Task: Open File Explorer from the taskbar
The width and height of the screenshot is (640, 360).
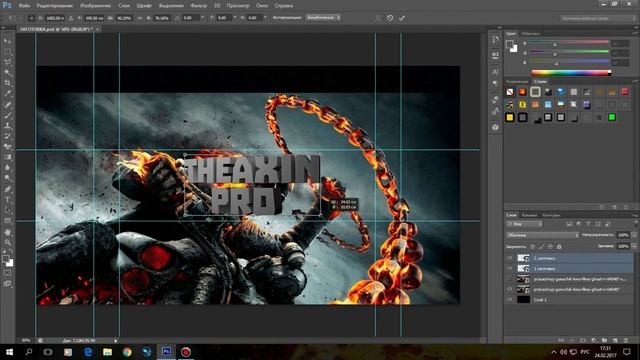Action: [107, 352]
